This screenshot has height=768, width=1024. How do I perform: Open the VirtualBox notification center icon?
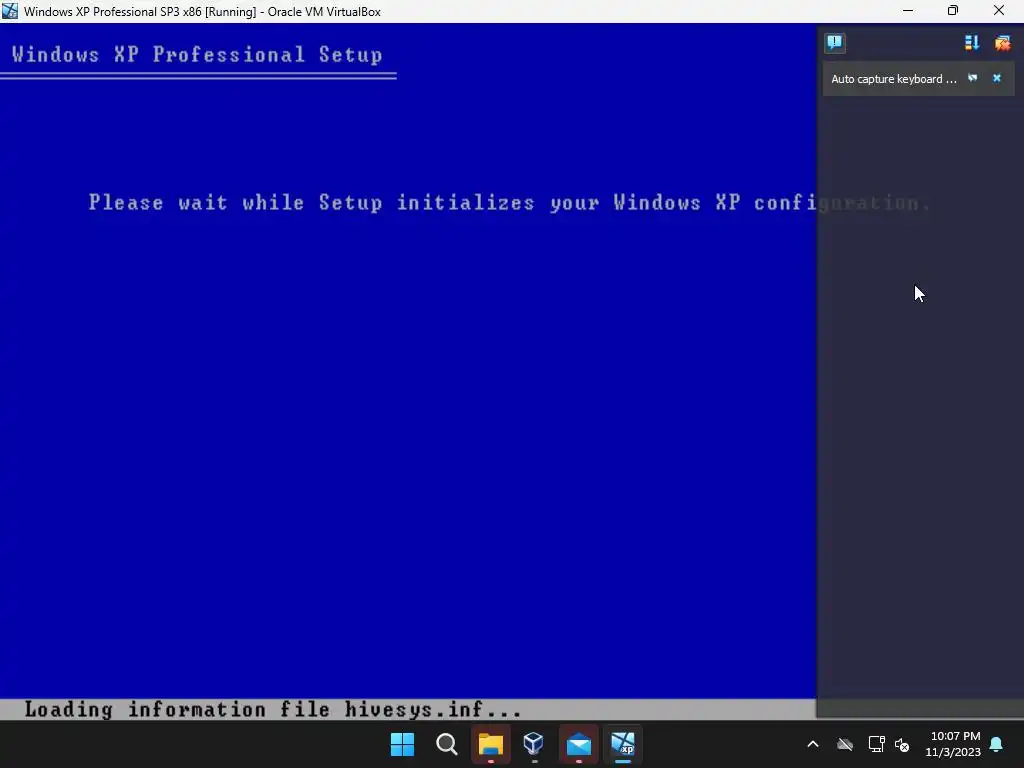click(x=835, y=43)
